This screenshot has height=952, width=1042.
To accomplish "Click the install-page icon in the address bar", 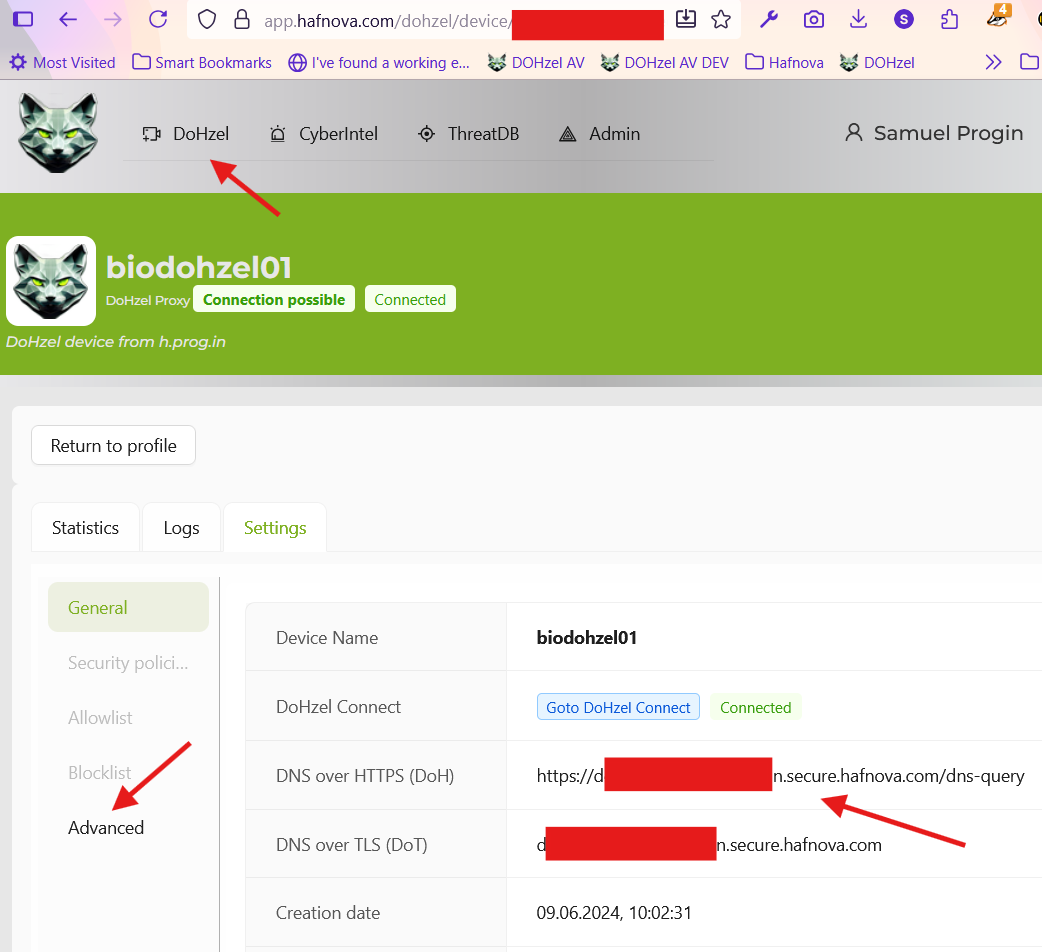I will [x=686, y=19].
